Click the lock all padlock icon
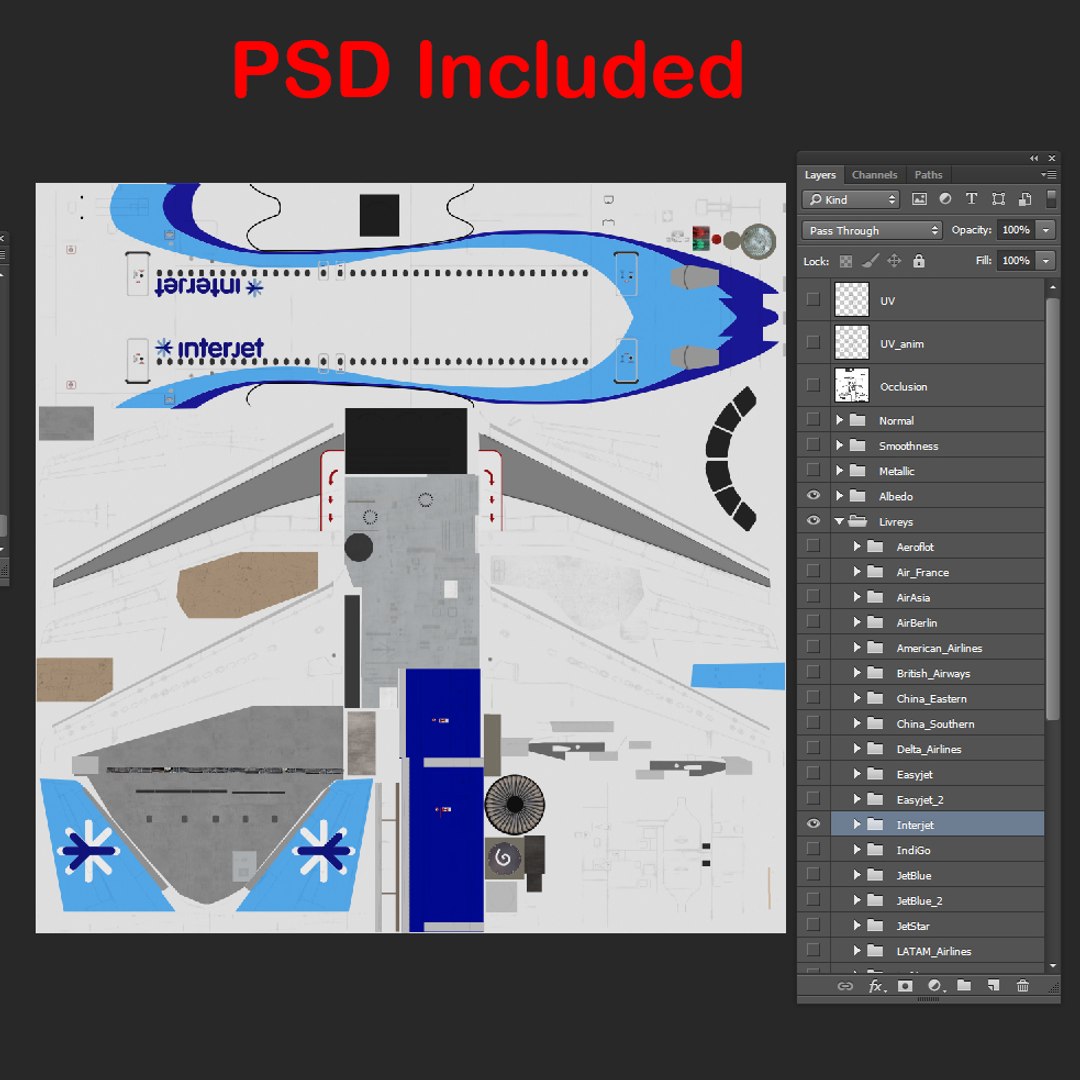 (918, 261)
